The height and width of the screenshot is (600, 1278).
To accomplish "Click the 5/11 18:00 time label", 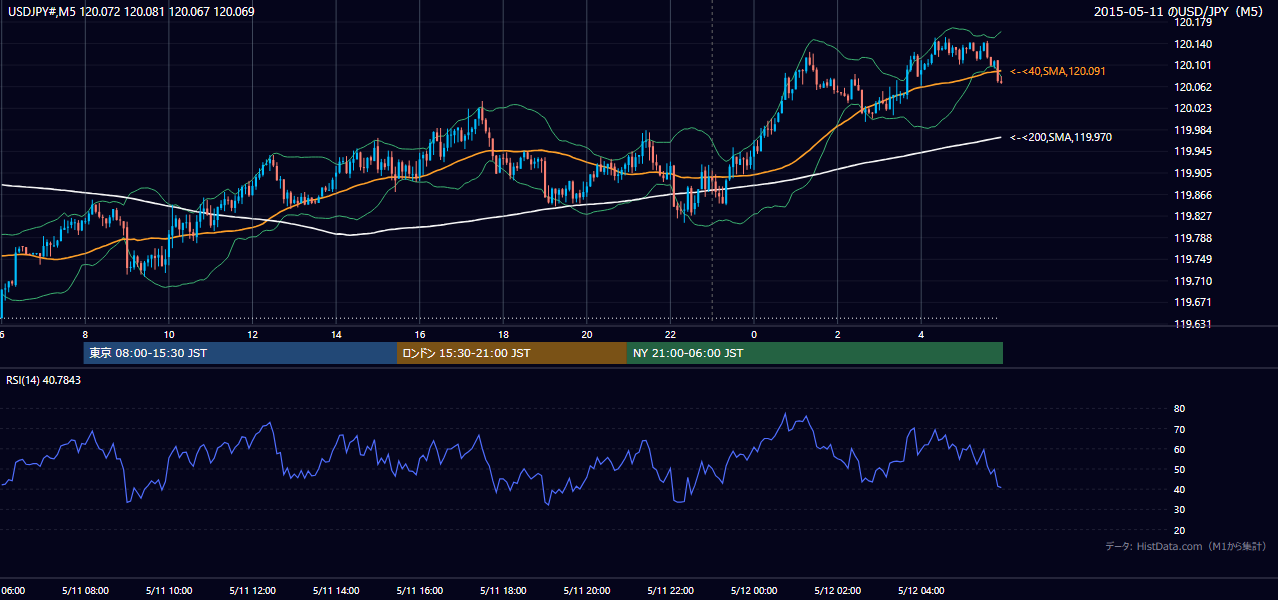I will click(504, 590).
